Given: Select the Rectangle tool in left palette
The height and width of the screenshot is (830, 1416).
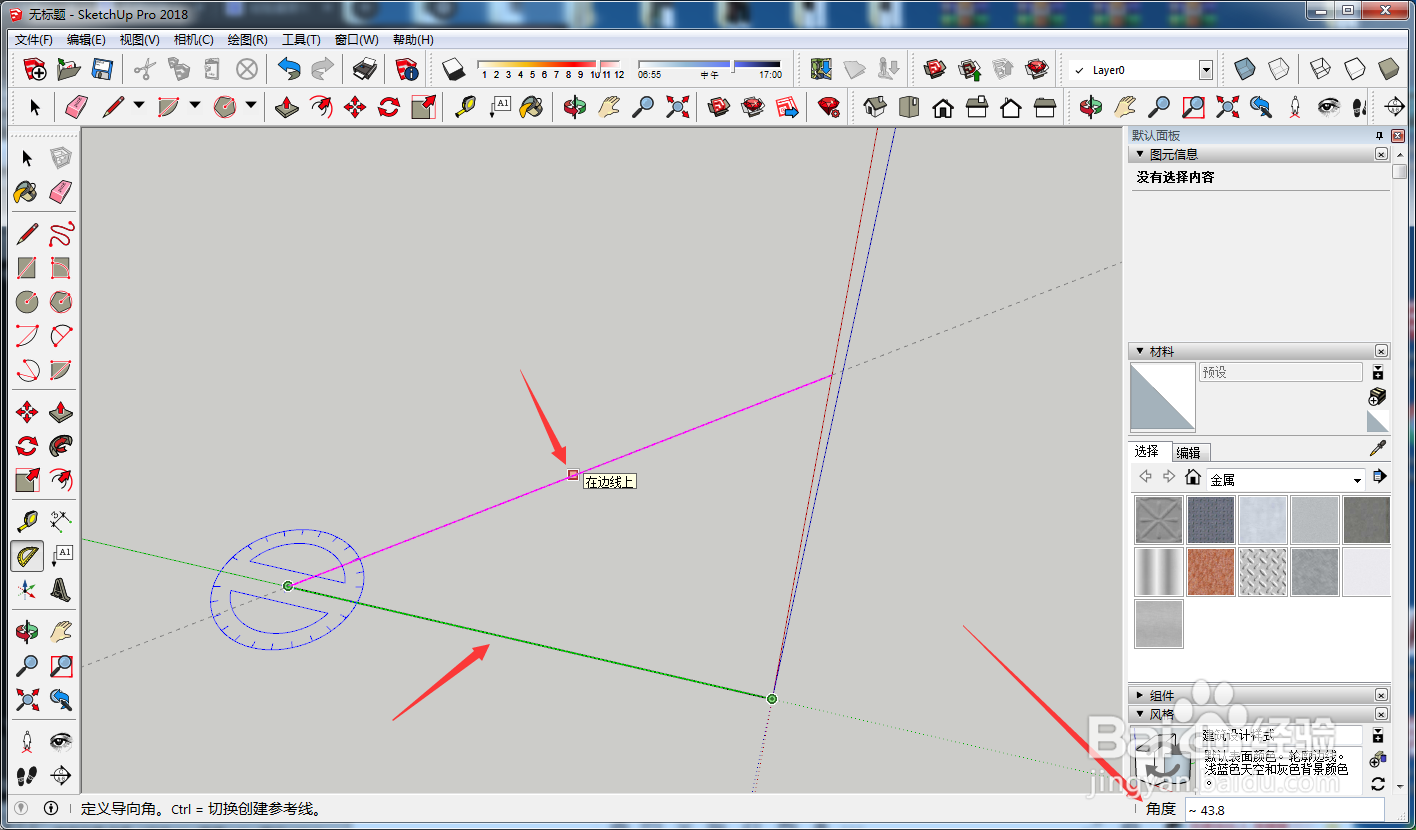Looking at the screenshot, I should coord(27,268).
